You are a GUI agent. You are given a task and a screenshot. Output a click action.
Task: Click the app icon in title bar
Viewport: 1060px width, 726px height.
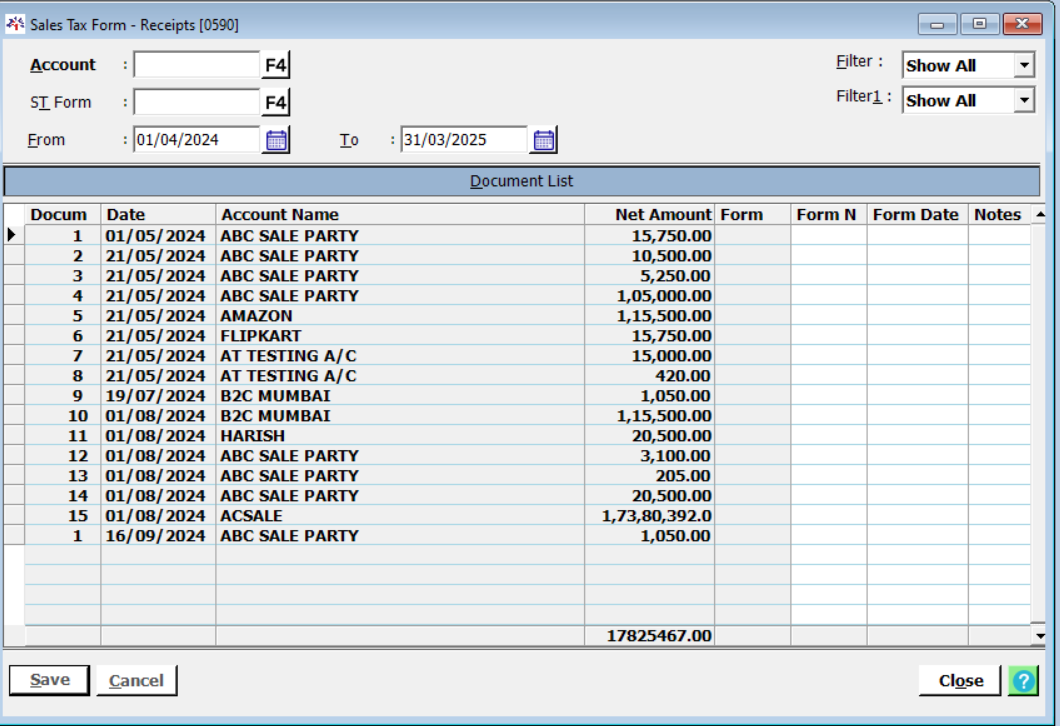click(16, 24)
